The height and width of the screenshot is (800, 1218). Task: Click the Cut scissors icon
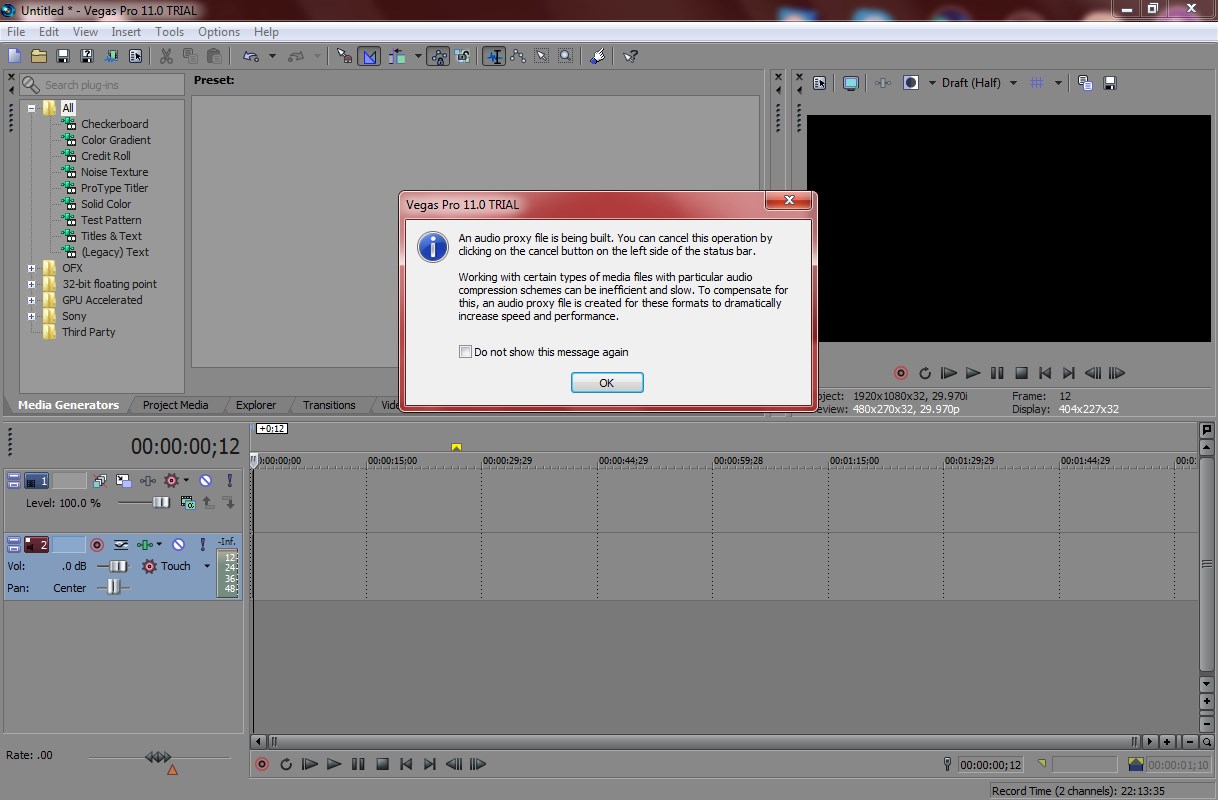point(166,56)
